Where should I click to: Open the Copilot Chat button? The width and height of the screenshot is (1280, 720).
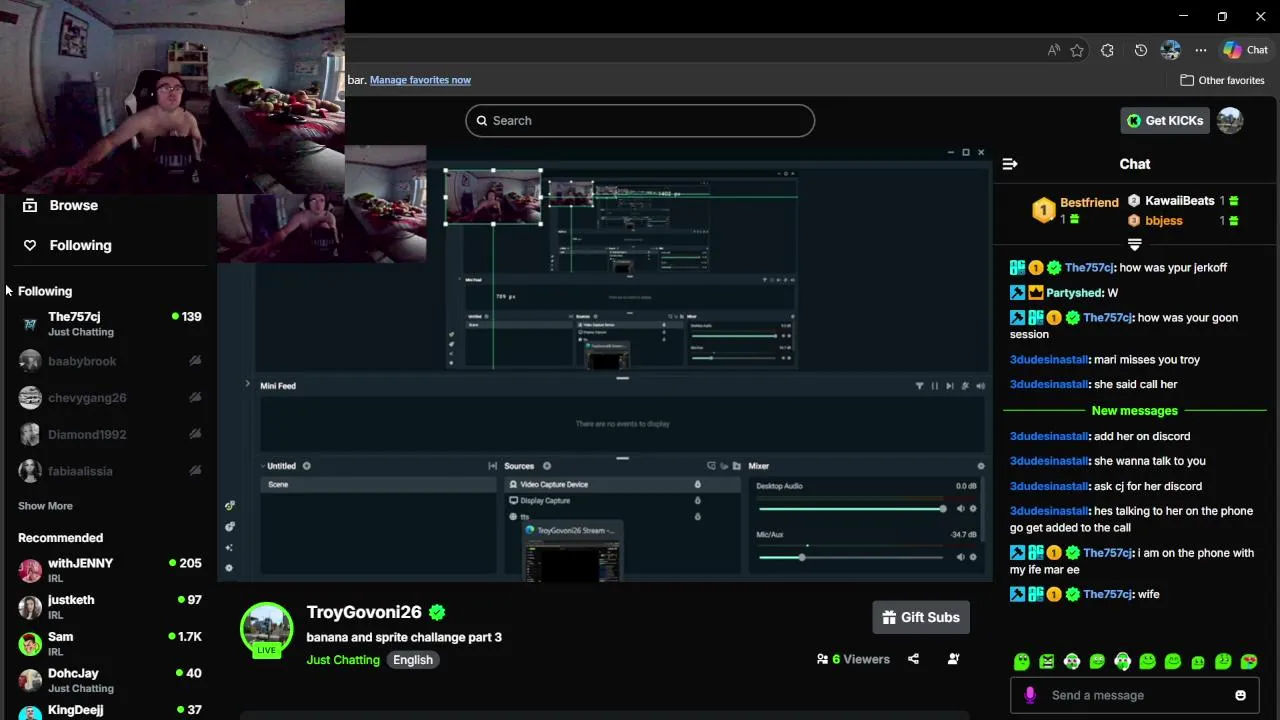(x=1245, y=50)
